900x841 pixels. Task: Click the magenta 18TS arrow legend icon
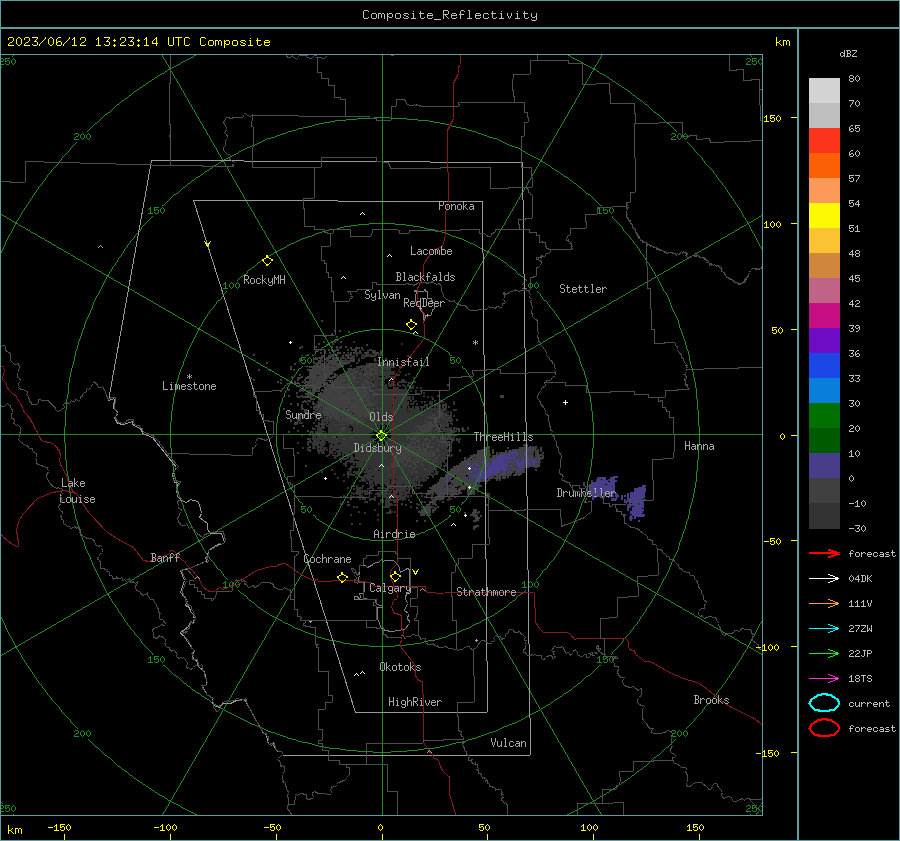point(824,679)
